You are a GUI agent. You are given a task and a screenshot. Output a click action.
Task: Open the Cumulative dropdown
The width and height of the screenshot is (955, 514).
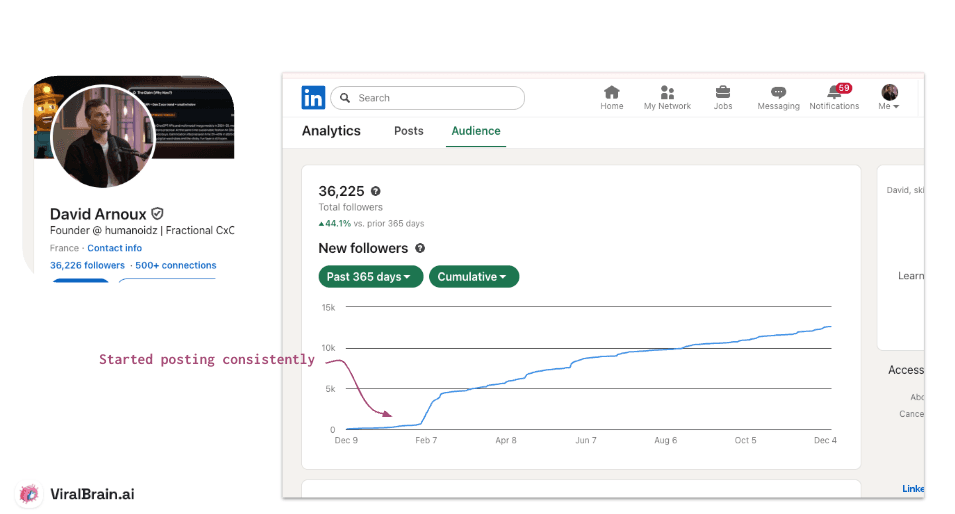click(x=474, y=276)
